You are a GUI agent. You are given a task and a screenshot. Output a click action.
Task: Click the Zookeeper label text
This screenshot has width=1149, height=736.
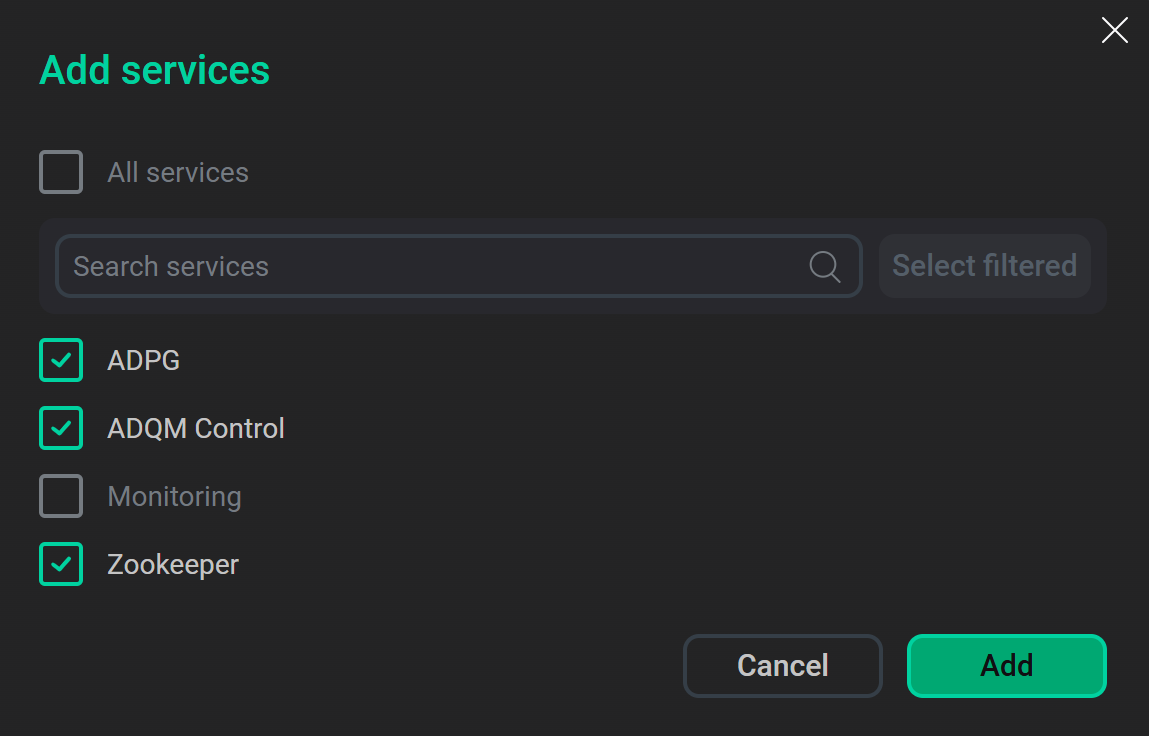(172, 564)
